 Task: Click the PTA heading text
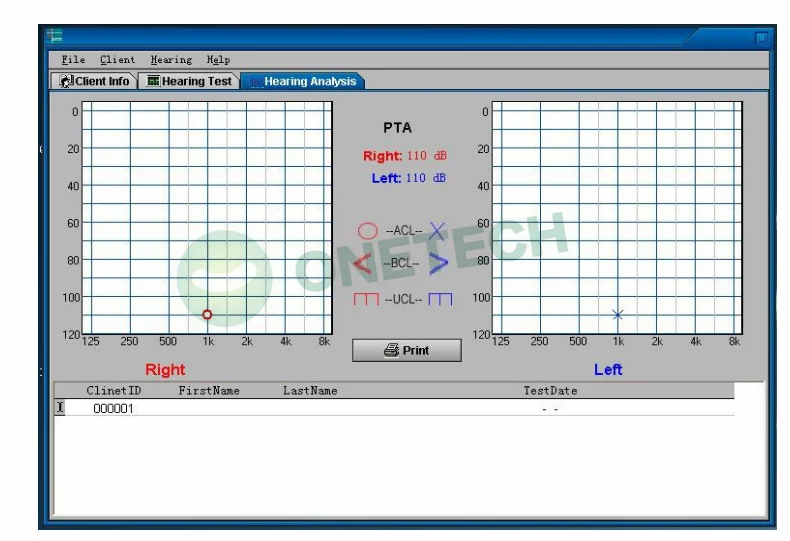pyautogui.click(x=398, y=128)
